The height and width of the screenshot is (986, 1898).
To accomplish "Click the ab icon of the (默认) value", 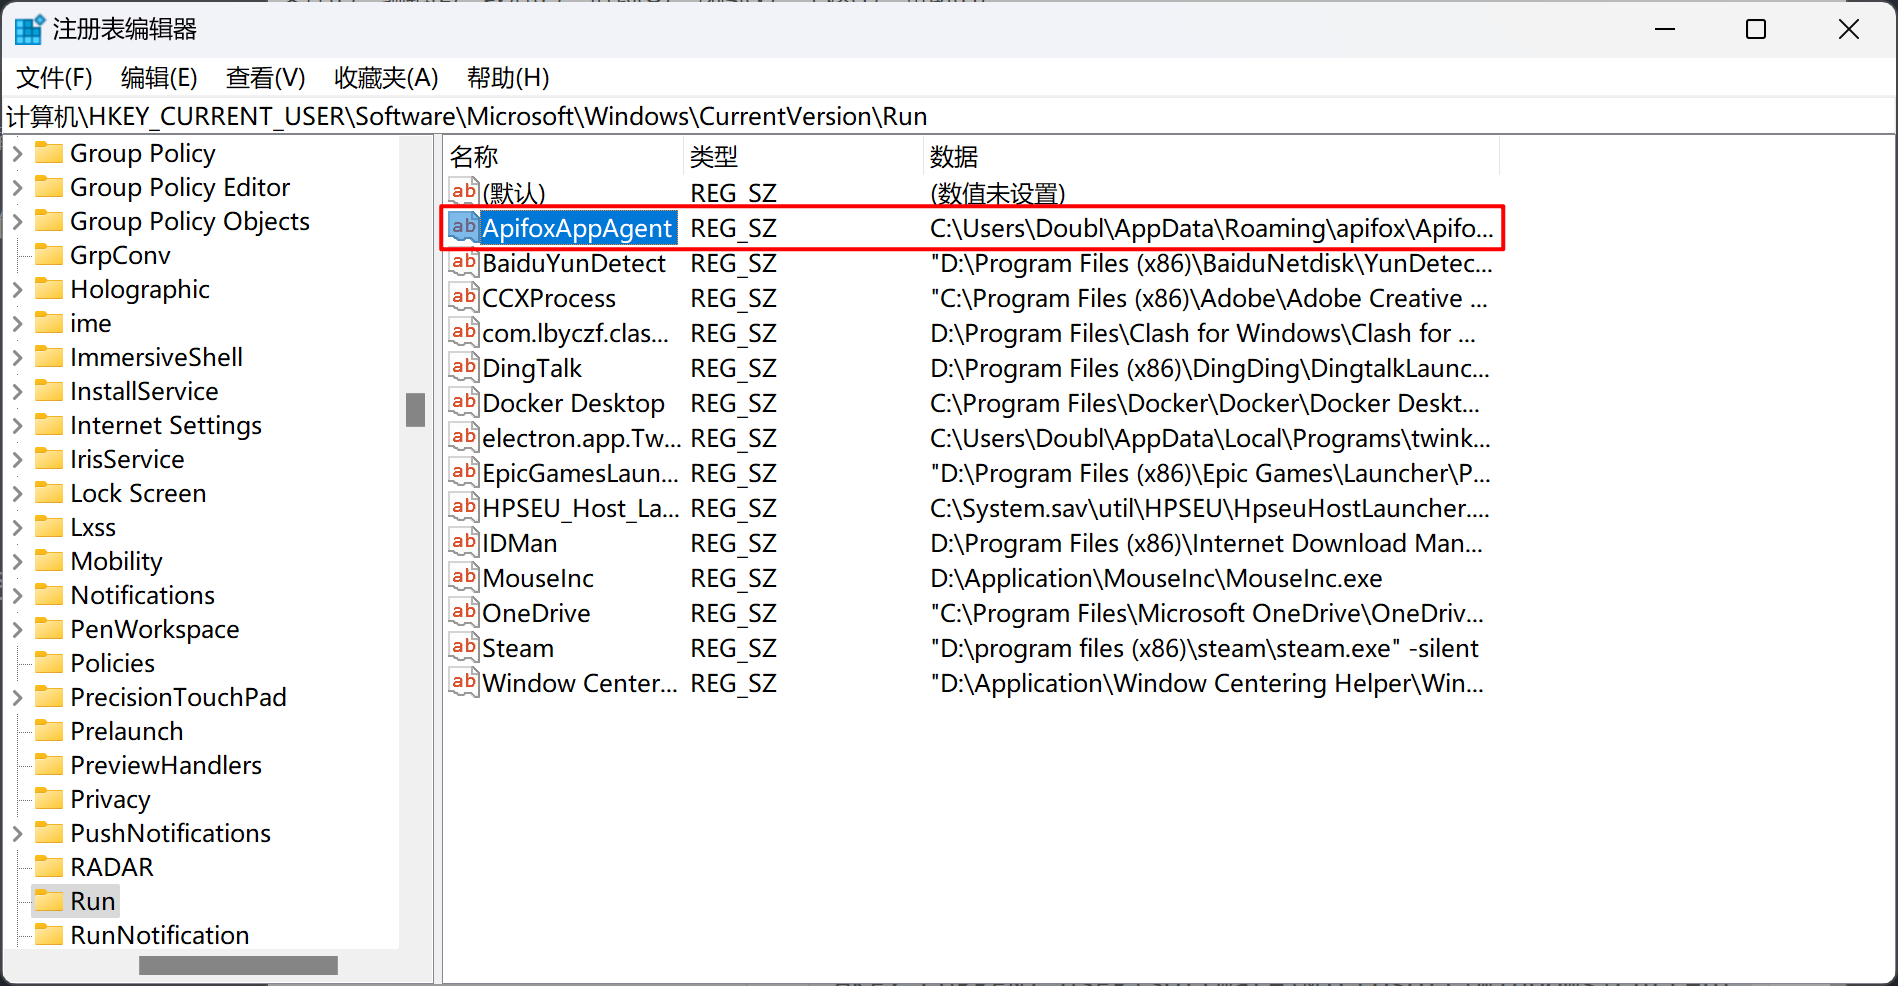I will pyautogui.click(x=463, y=192).
